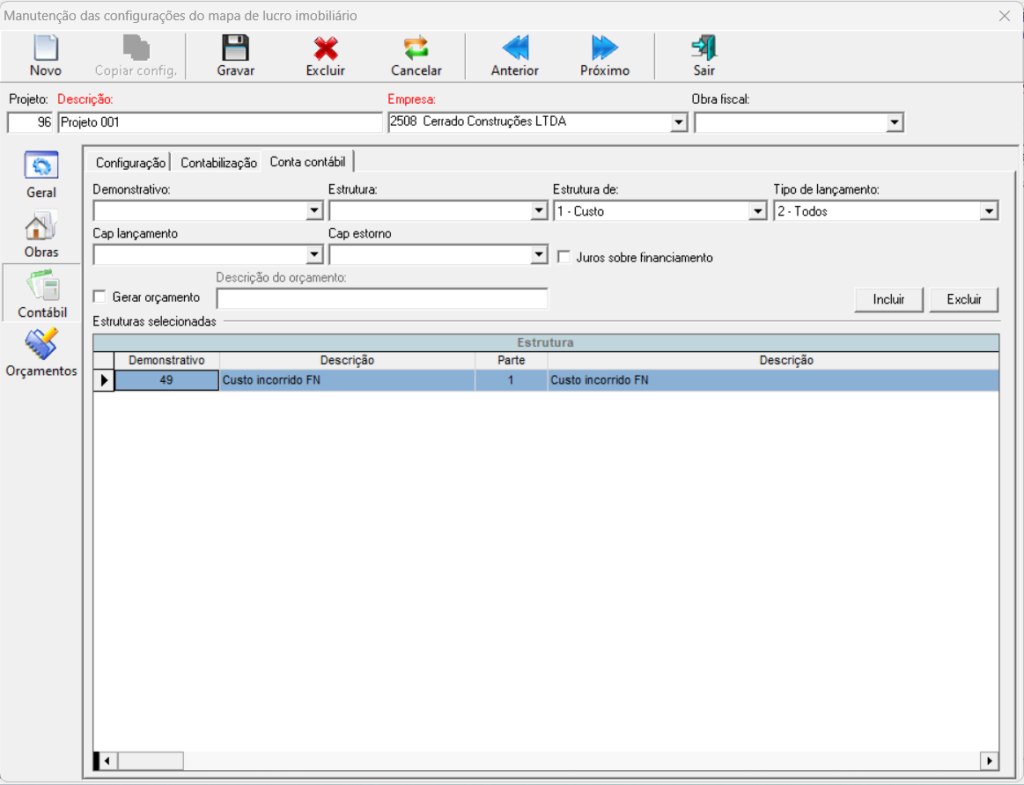Click the Excluir button beside Incluir

pos(964,299)
